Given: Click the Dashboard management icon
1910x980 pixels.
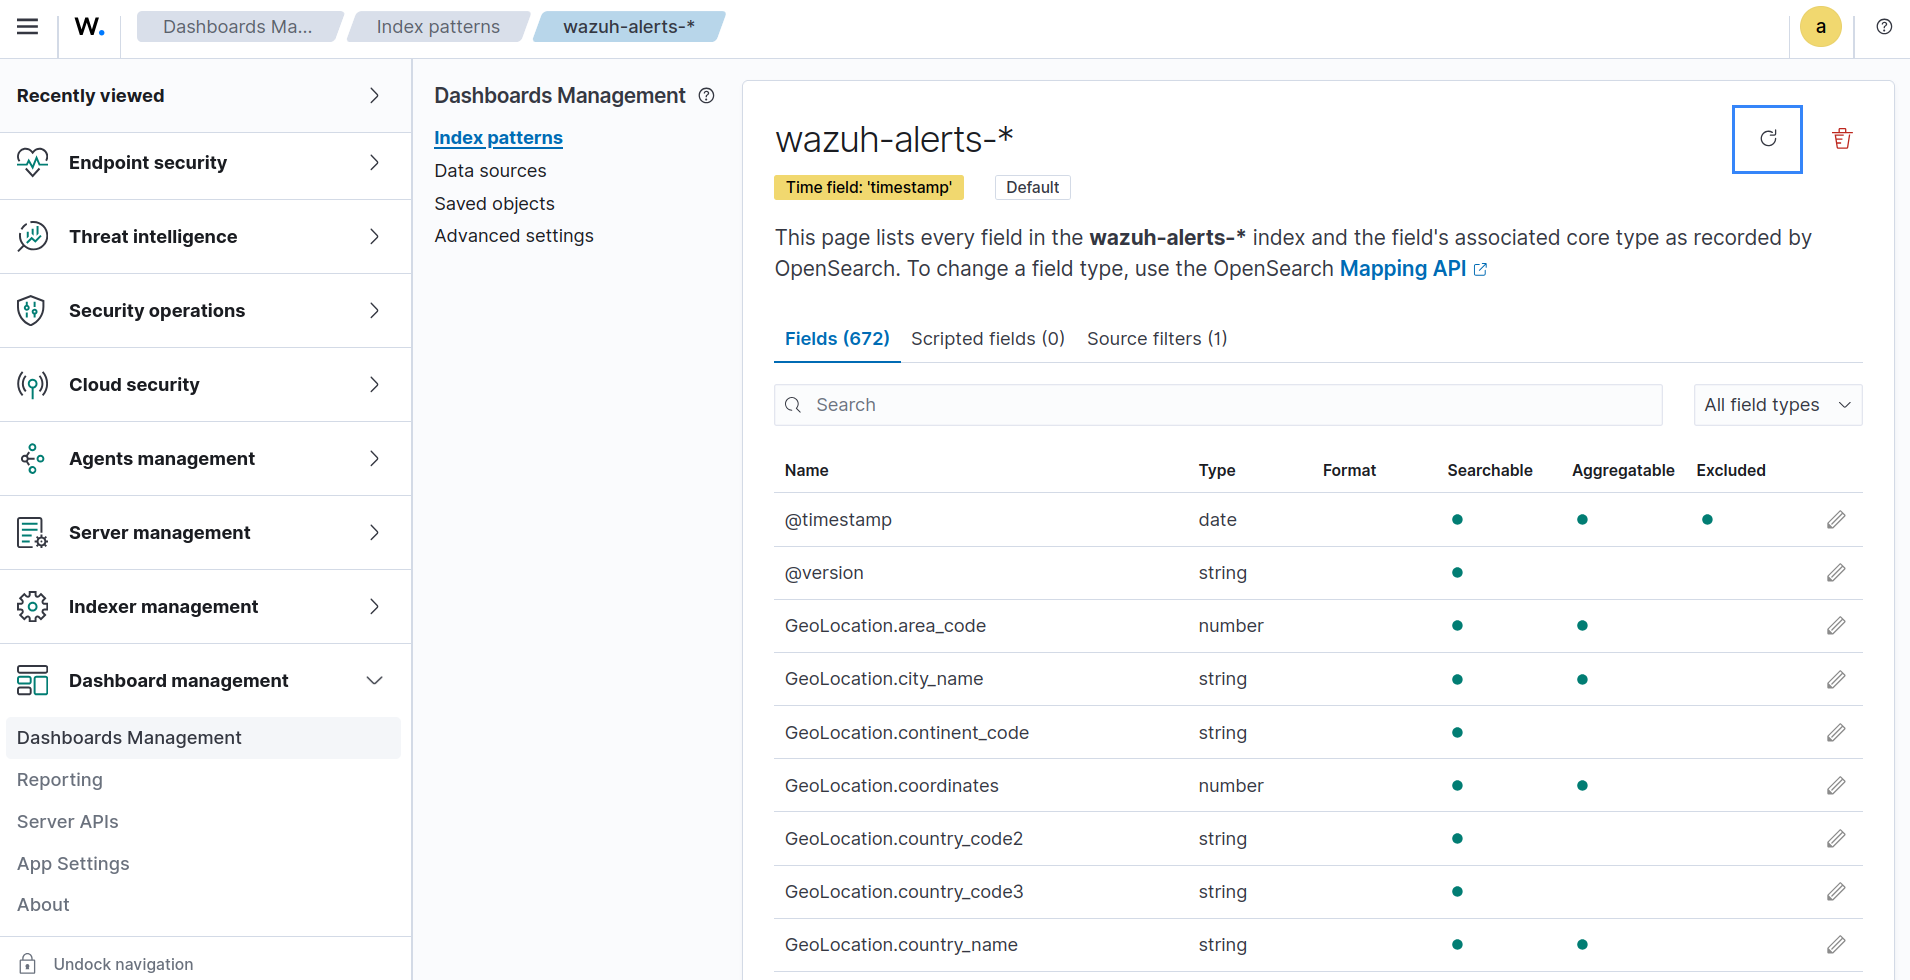Looking at the screenshot, I should point(33,681).
